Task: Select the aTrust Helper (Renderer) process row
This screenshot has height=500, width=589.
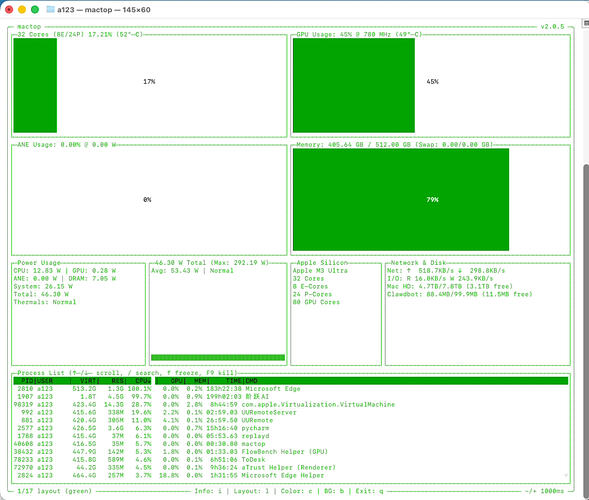Action: pos(291,468)
